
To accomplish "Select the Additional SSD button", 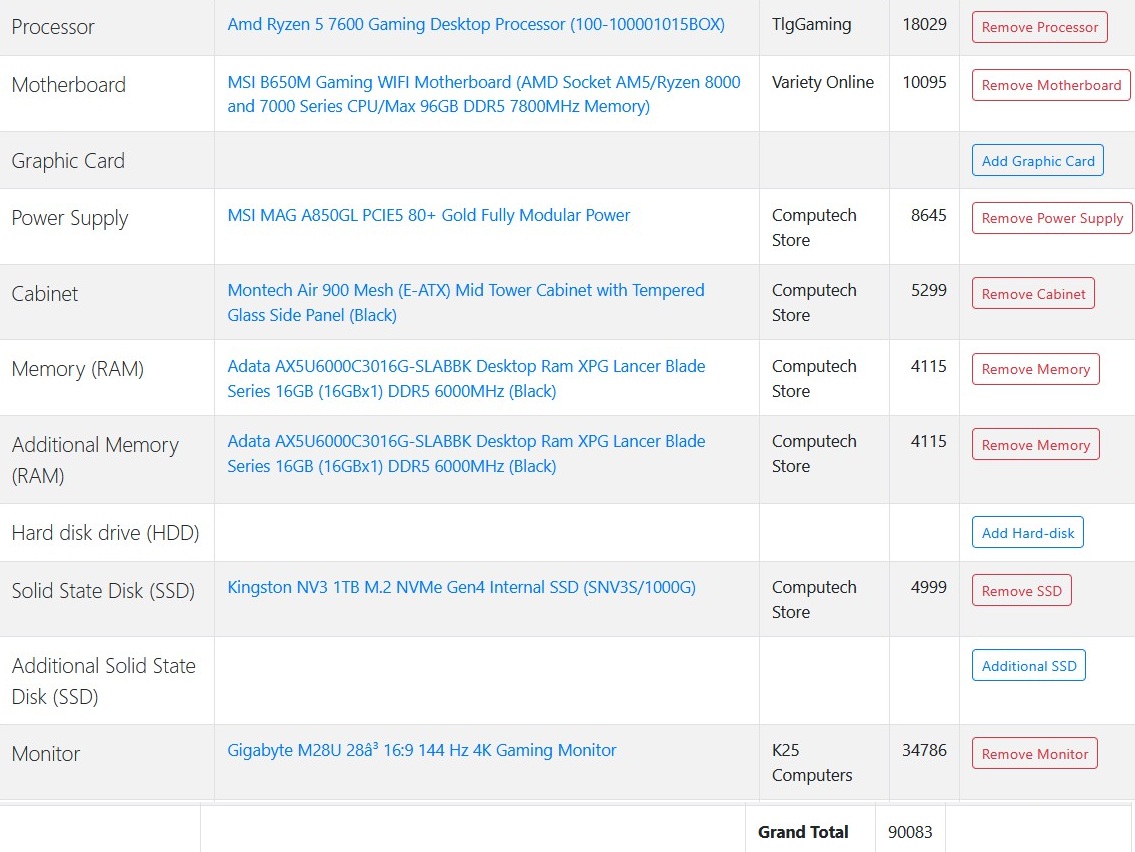I will coord(1029,666).
